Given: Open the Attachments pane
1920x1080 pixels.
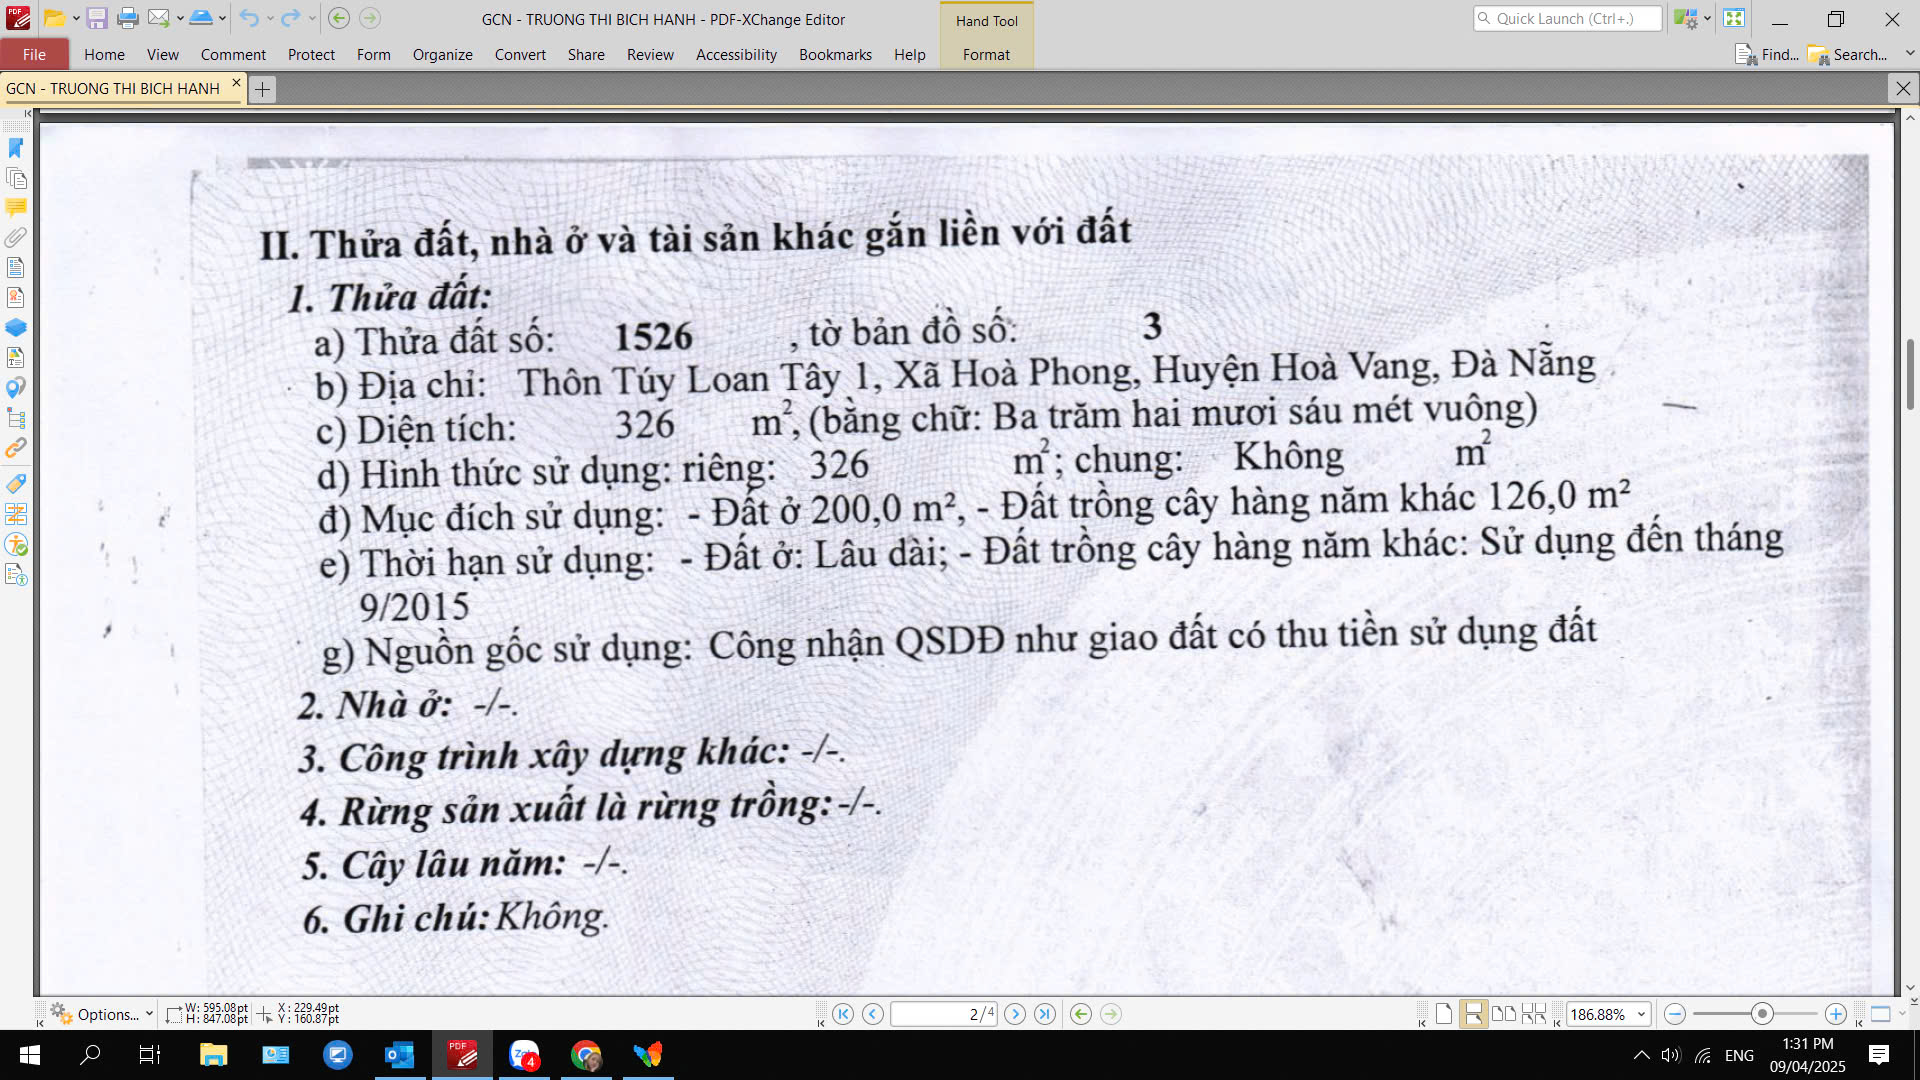Looking at the screenshot, I should click(x=15, y=238).
